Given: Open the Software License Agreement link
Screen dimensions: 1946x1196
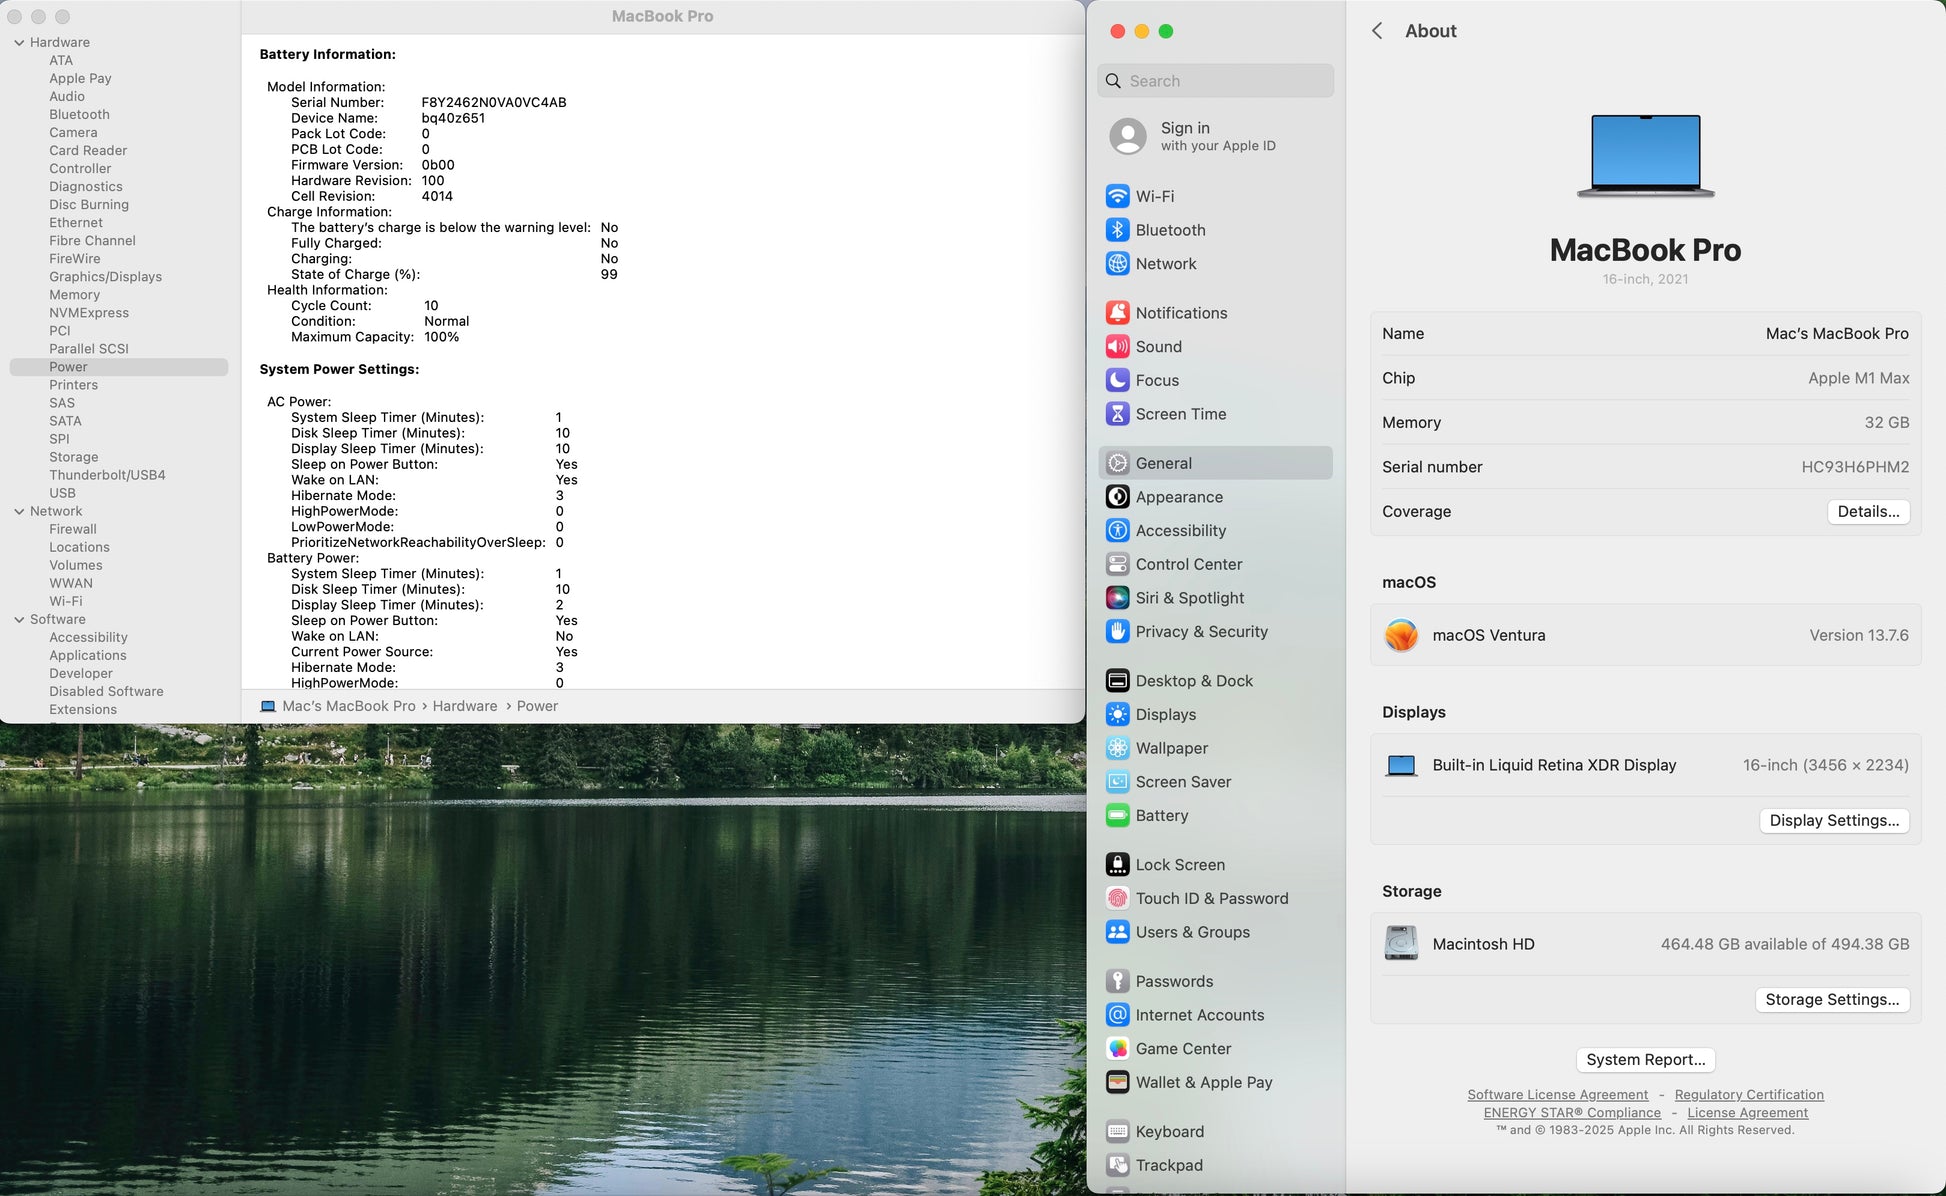Looking at the screenshot, I should pos(1557,1095).
